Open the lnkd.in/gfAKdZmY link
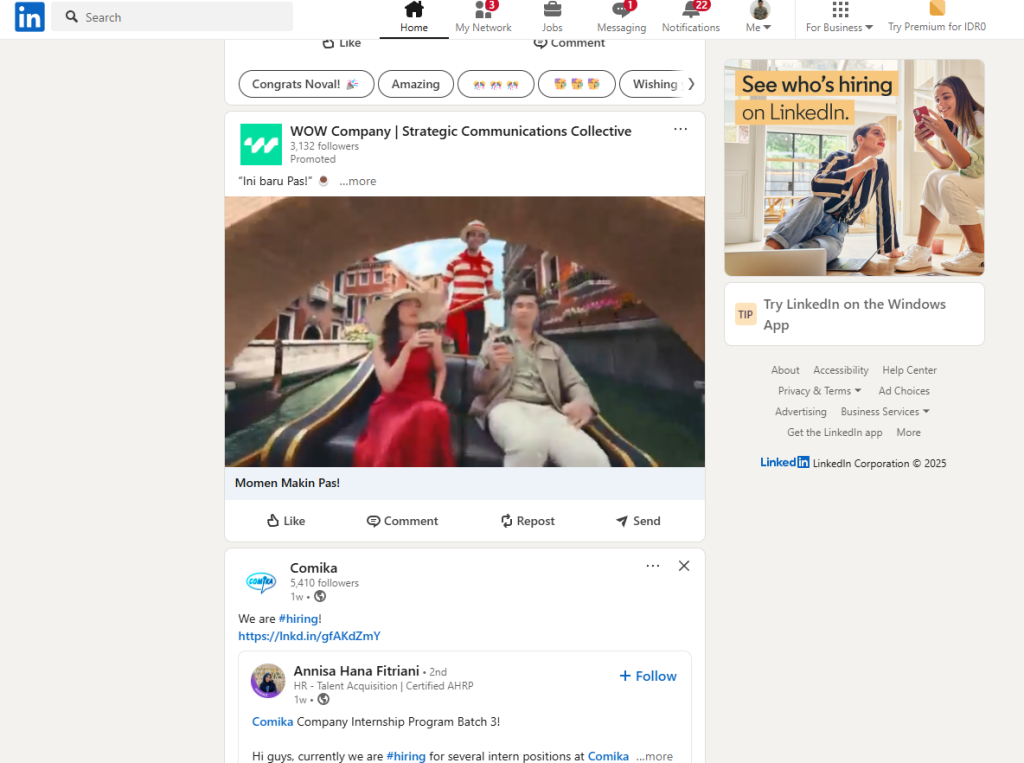 (x=310, y=636)
